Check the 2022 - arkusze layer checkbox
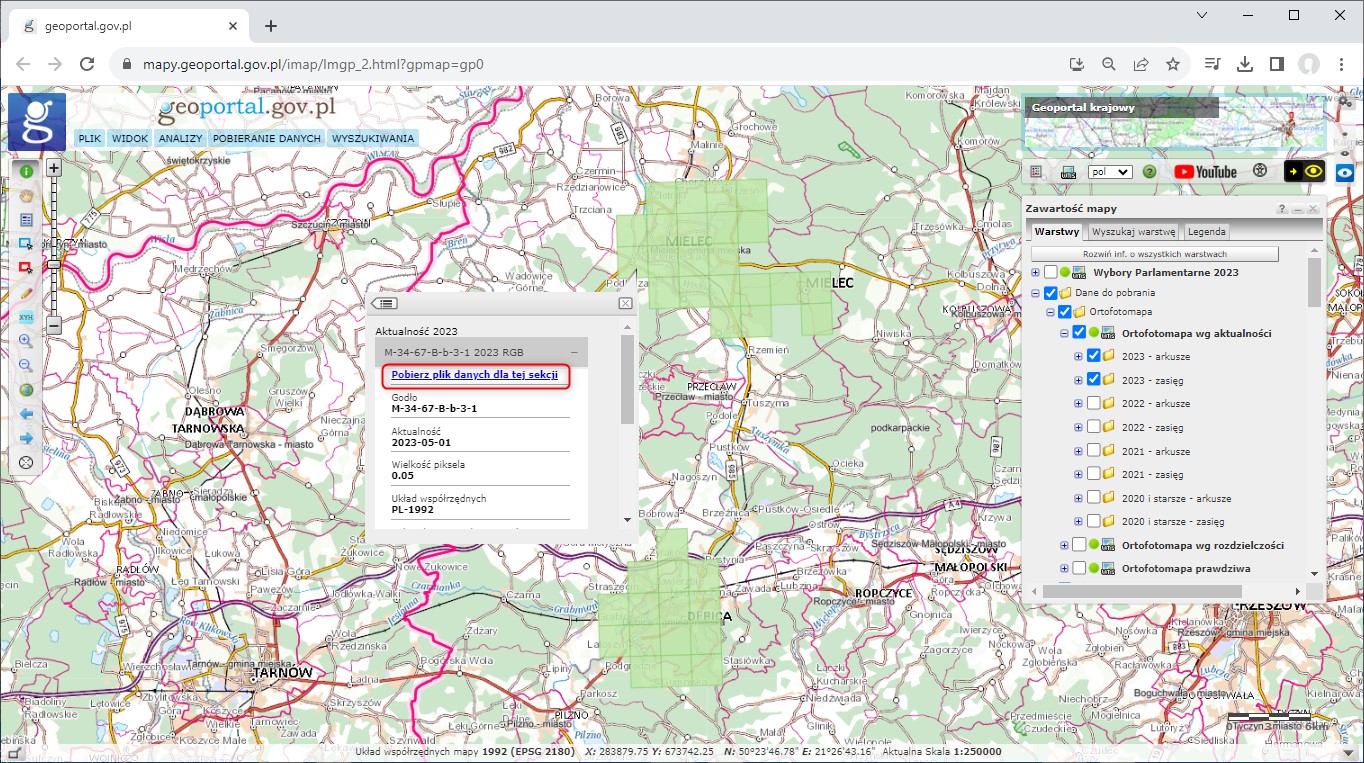Image resolution: width=1364 pixels, height=763 pixels. coord(1093,403)
